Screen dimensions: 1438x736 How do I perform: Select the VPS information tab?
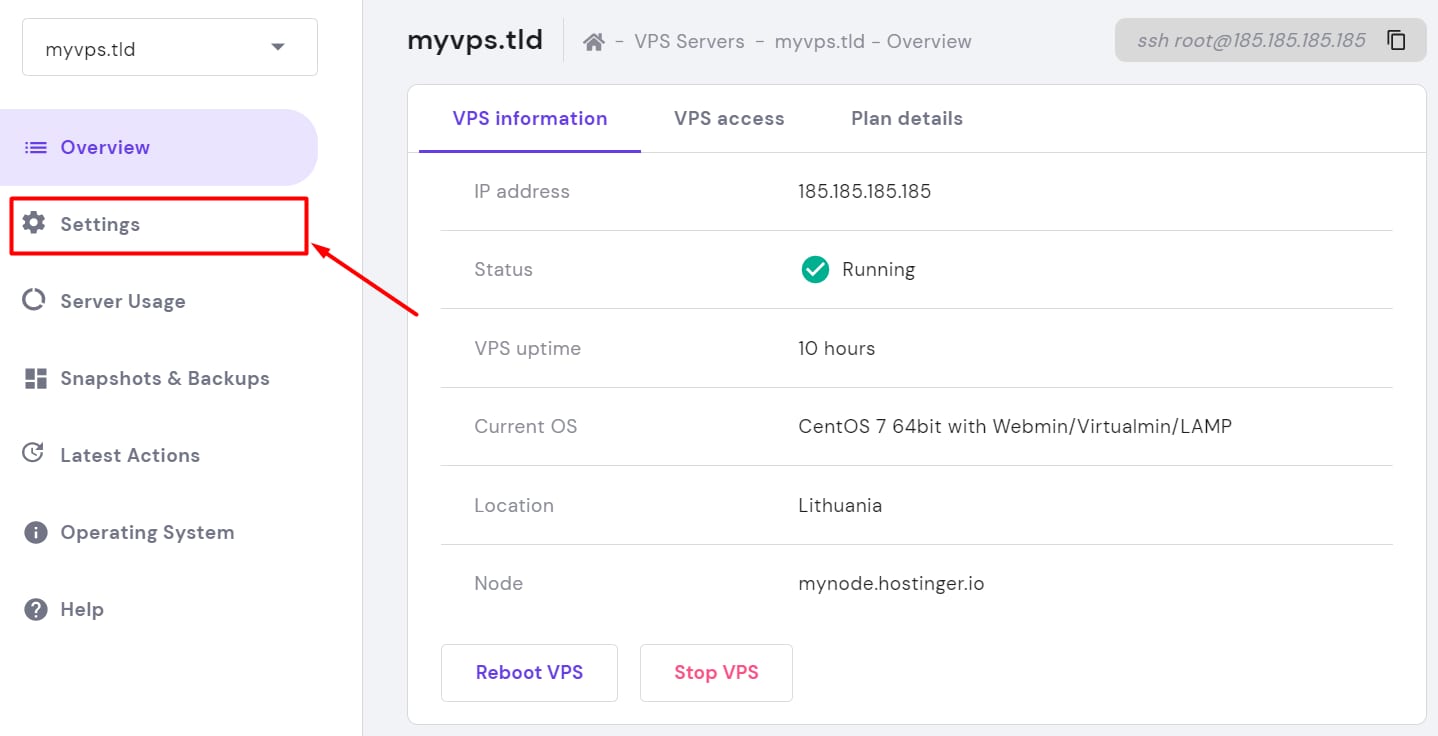(530, 118)
